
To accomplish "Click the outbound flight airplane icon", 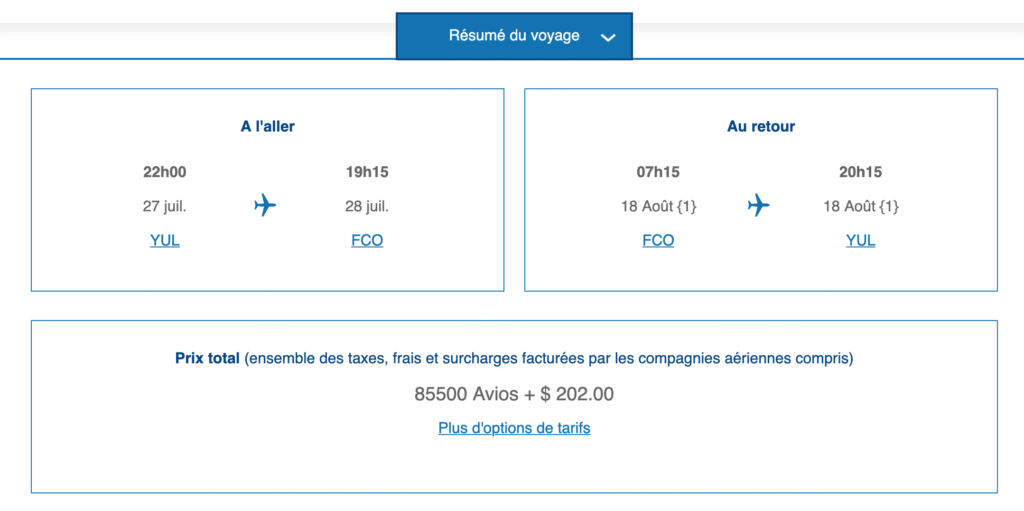I will [265, 206].
